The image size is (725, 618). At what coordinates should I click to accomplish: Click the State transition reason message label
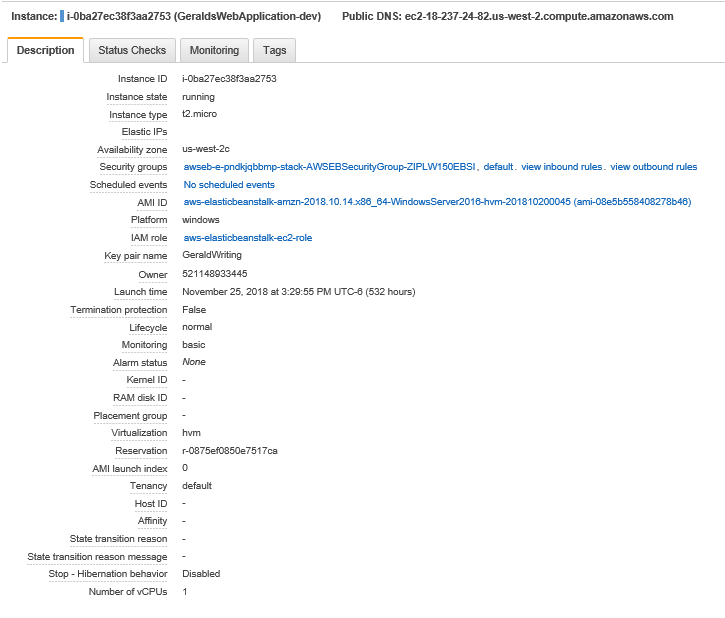pyautogui.click(x=97, y=557)
